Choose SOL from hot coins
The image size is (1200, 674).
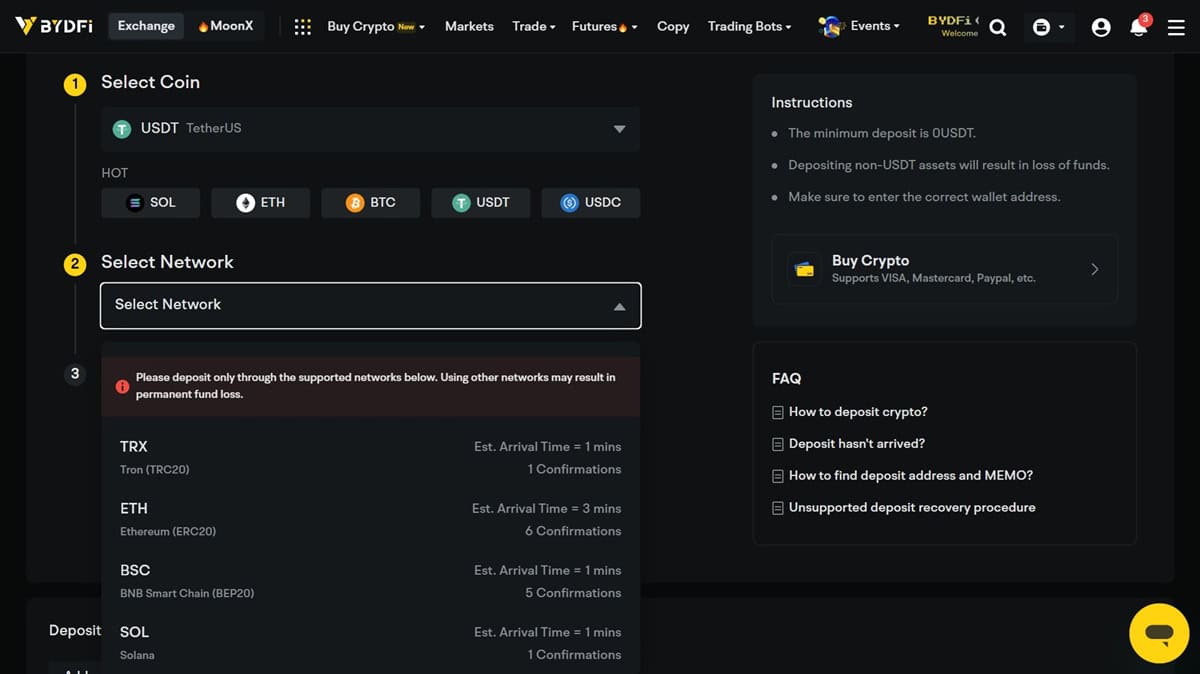(x=151, y=203)
